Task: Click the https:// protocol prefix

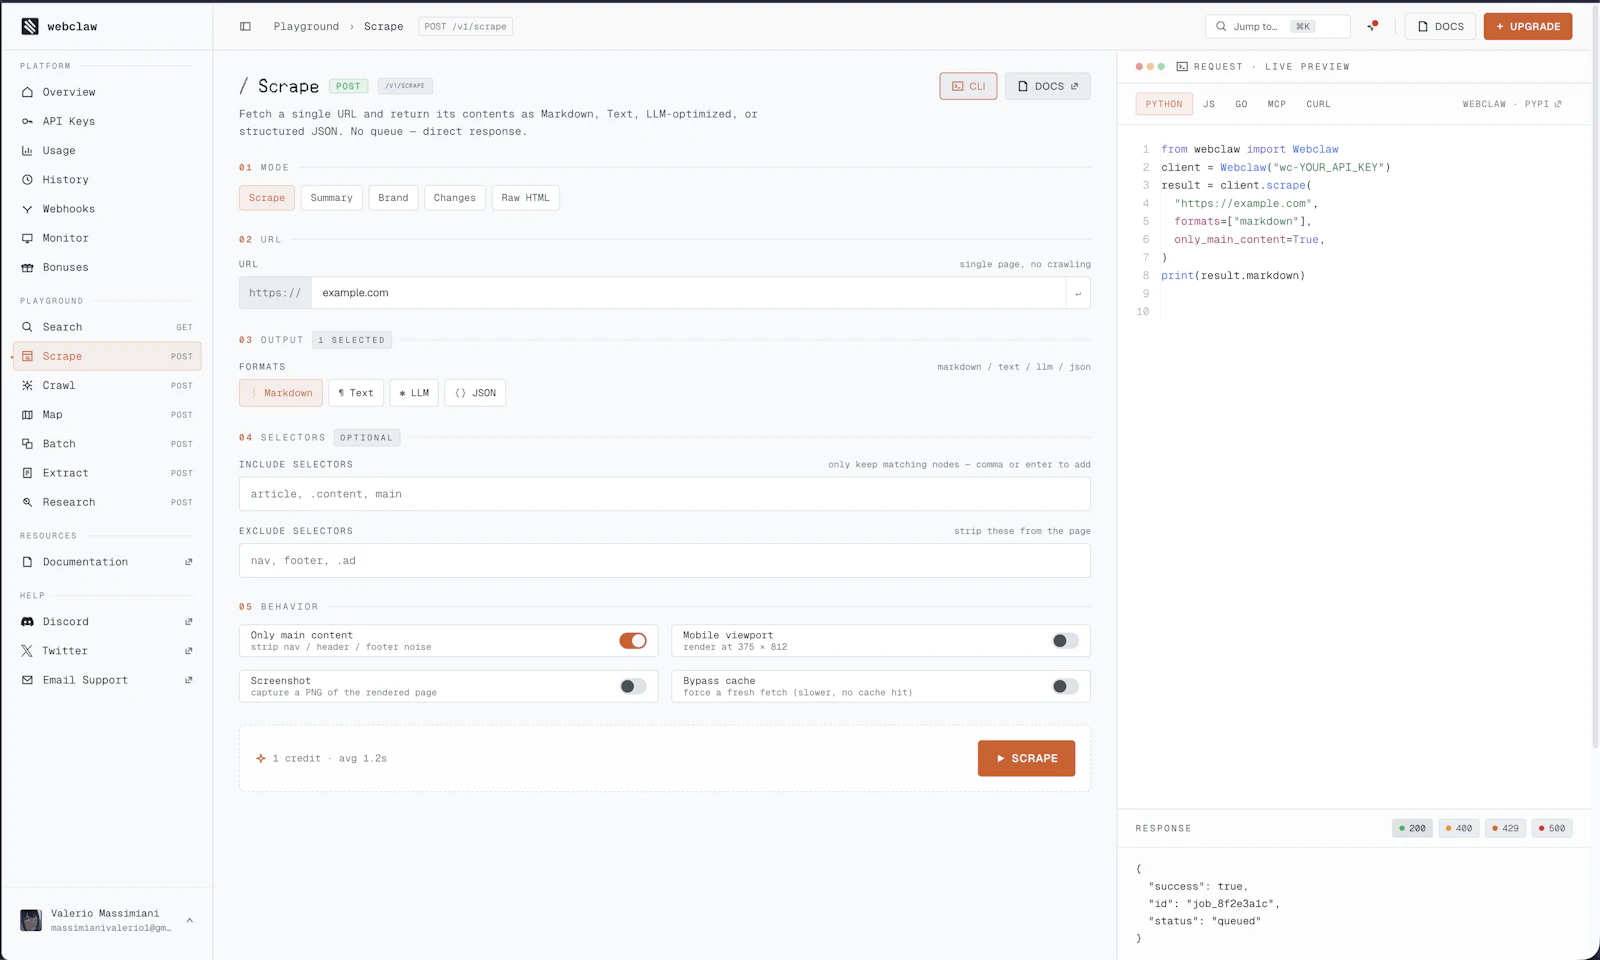Action: coord(275,293)
